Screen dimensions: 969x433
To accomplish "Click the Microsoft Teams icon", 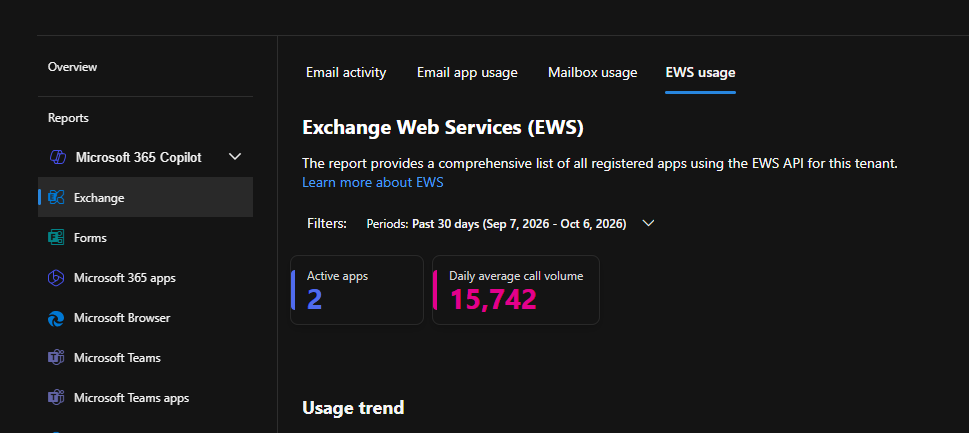I will (x=56, y=358).
